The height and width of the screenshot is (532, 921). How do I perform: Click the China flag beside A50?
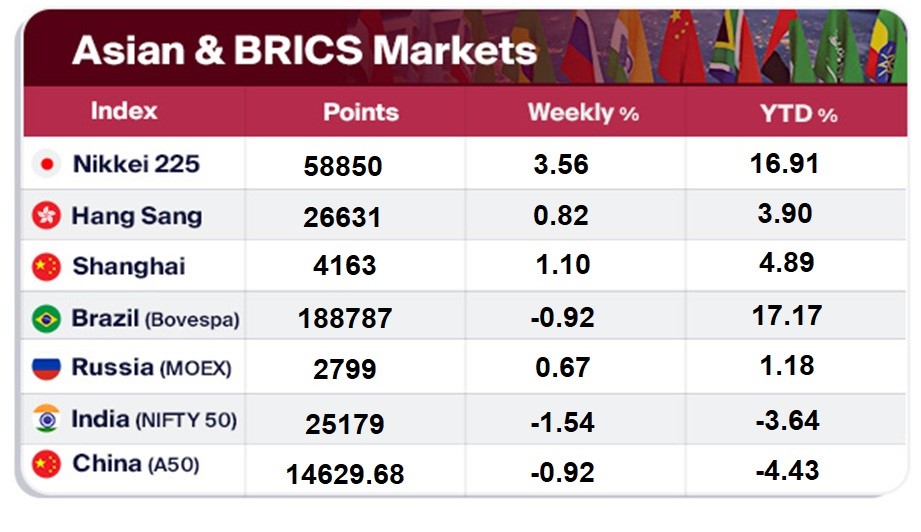click(x=46, y=464)
